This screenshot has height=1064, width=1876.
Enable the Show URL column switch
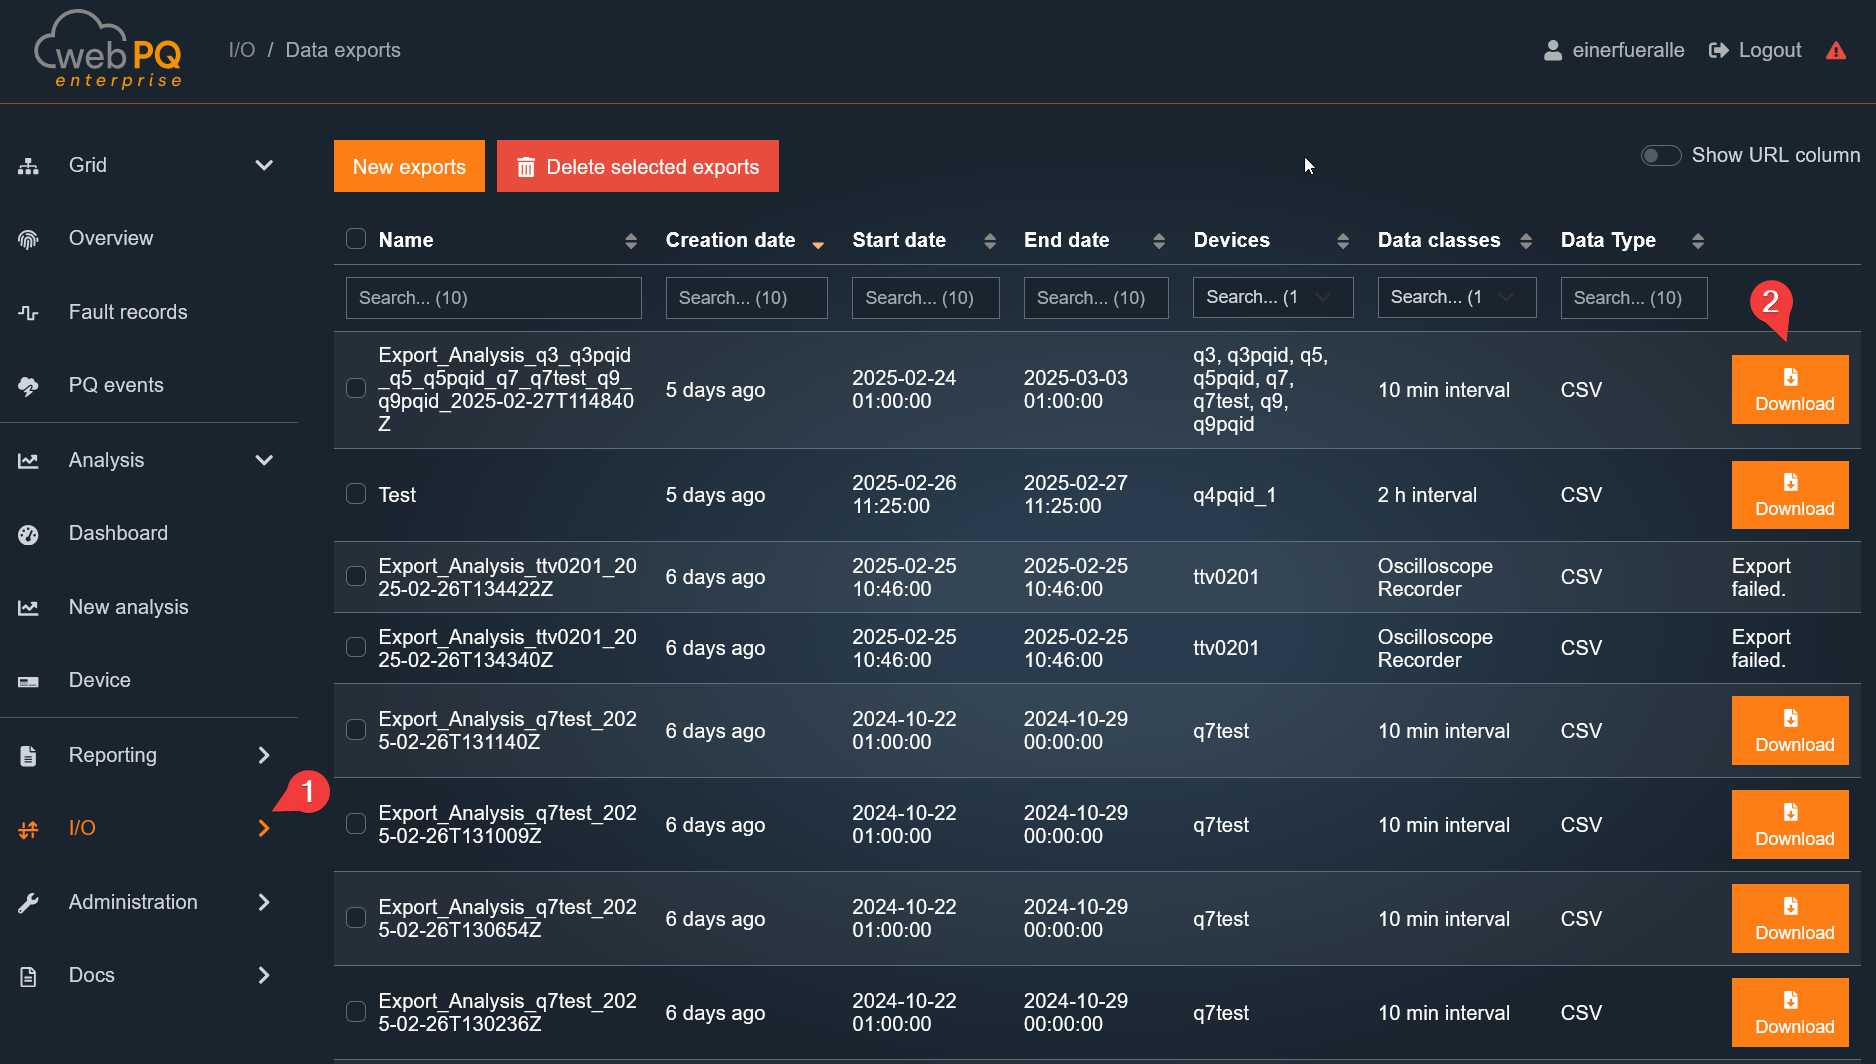click(x=1660, y=156)
